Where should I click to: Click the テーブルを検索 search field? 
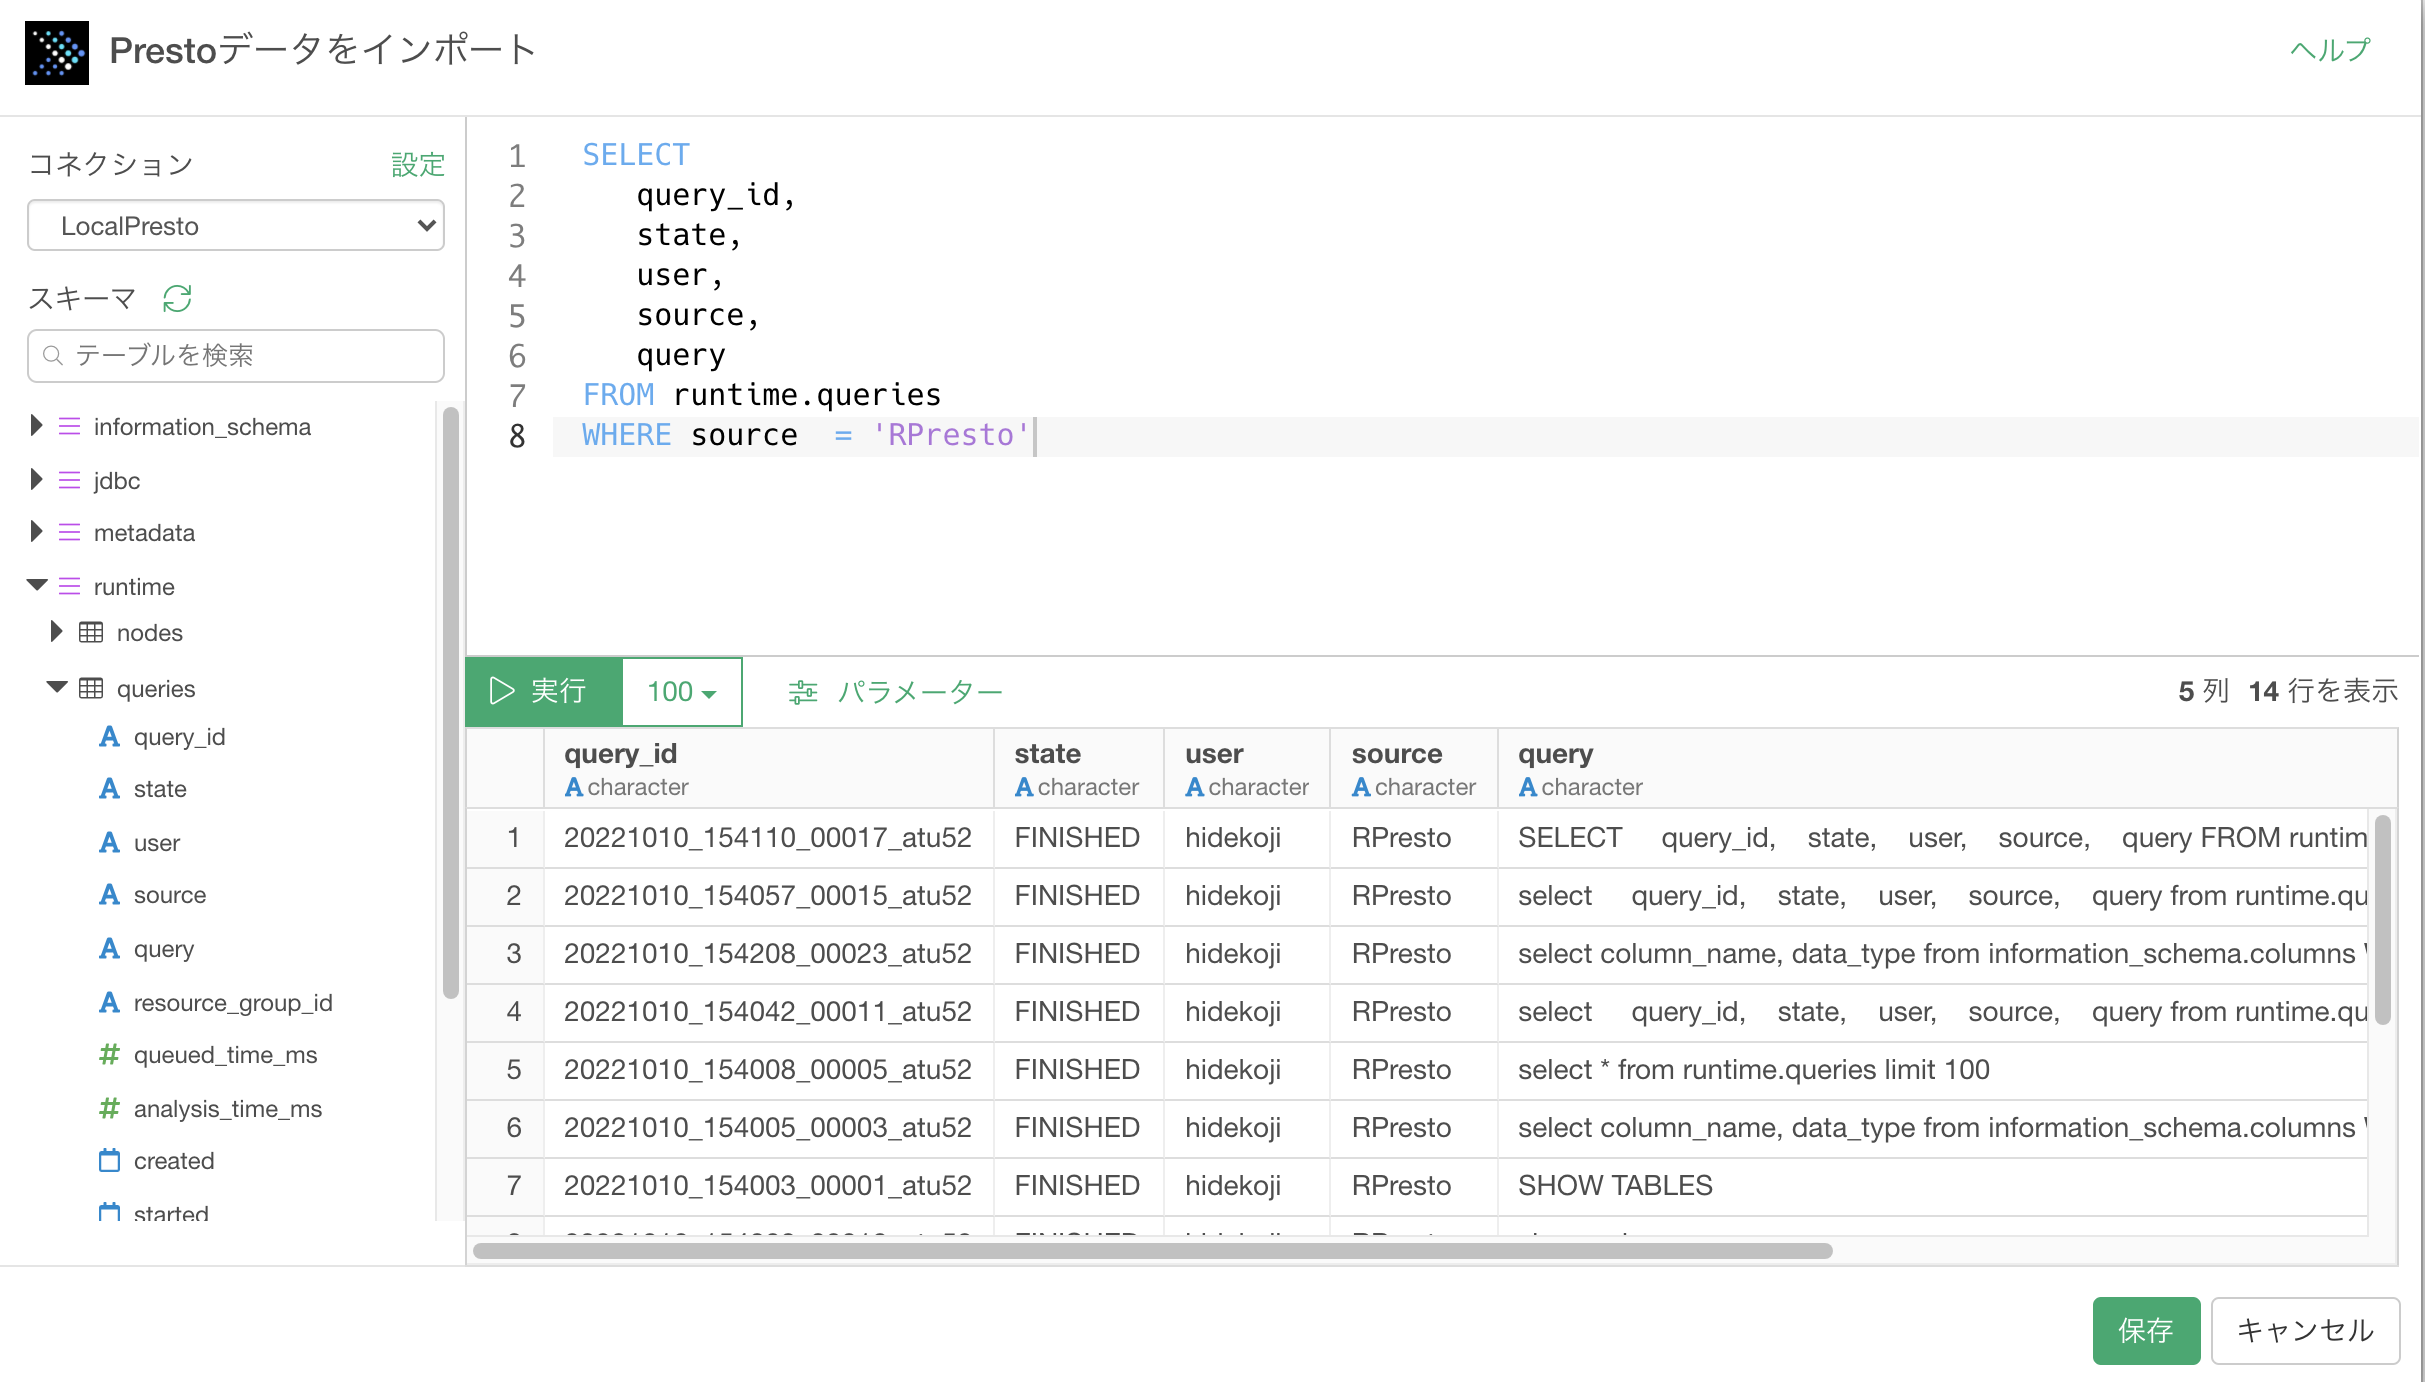click(x=236, y=356)
